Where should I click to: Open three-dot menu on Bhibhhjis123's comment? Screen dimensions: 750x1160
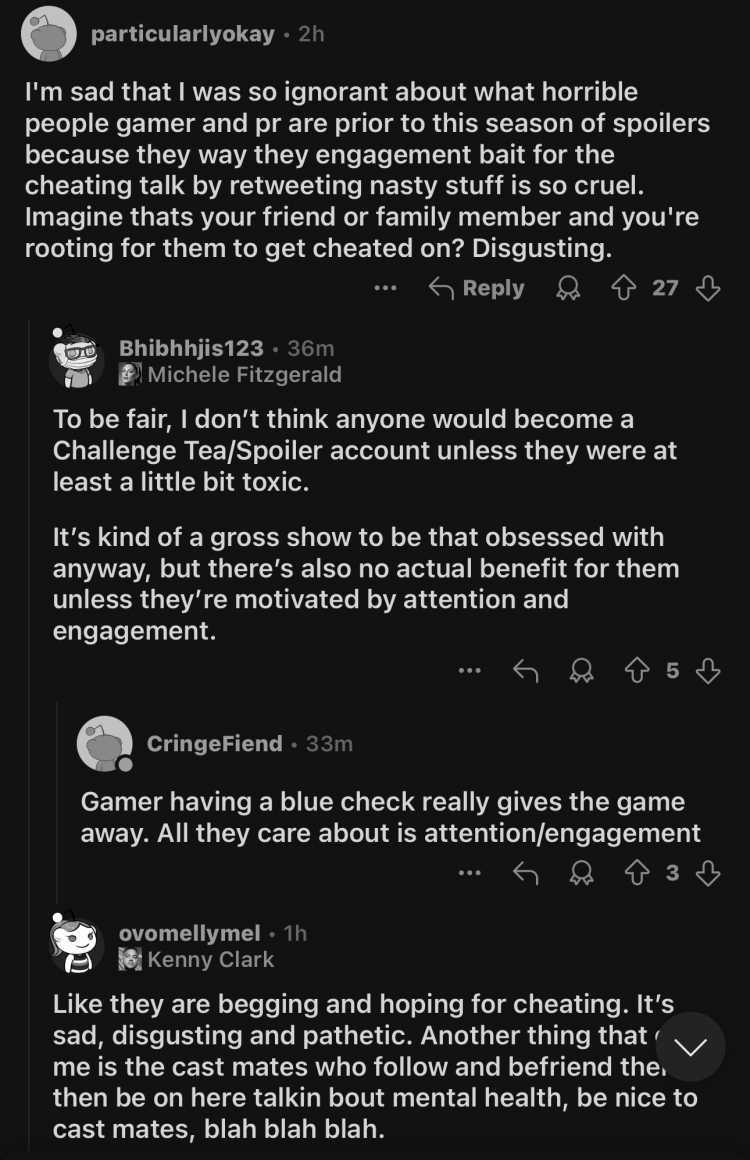470,671
